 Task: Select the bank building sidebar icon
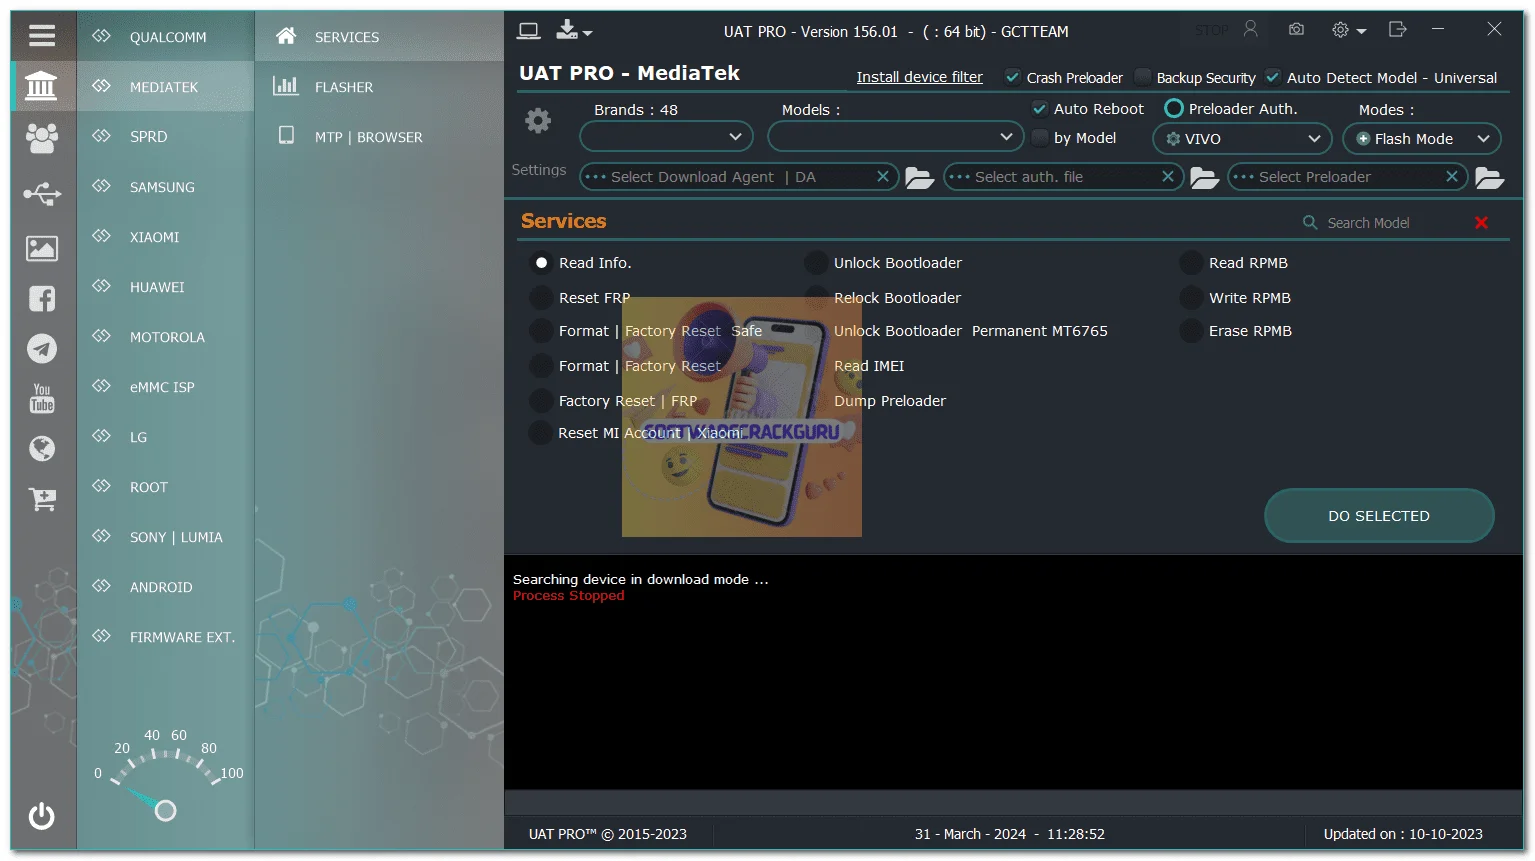point(42,86)
